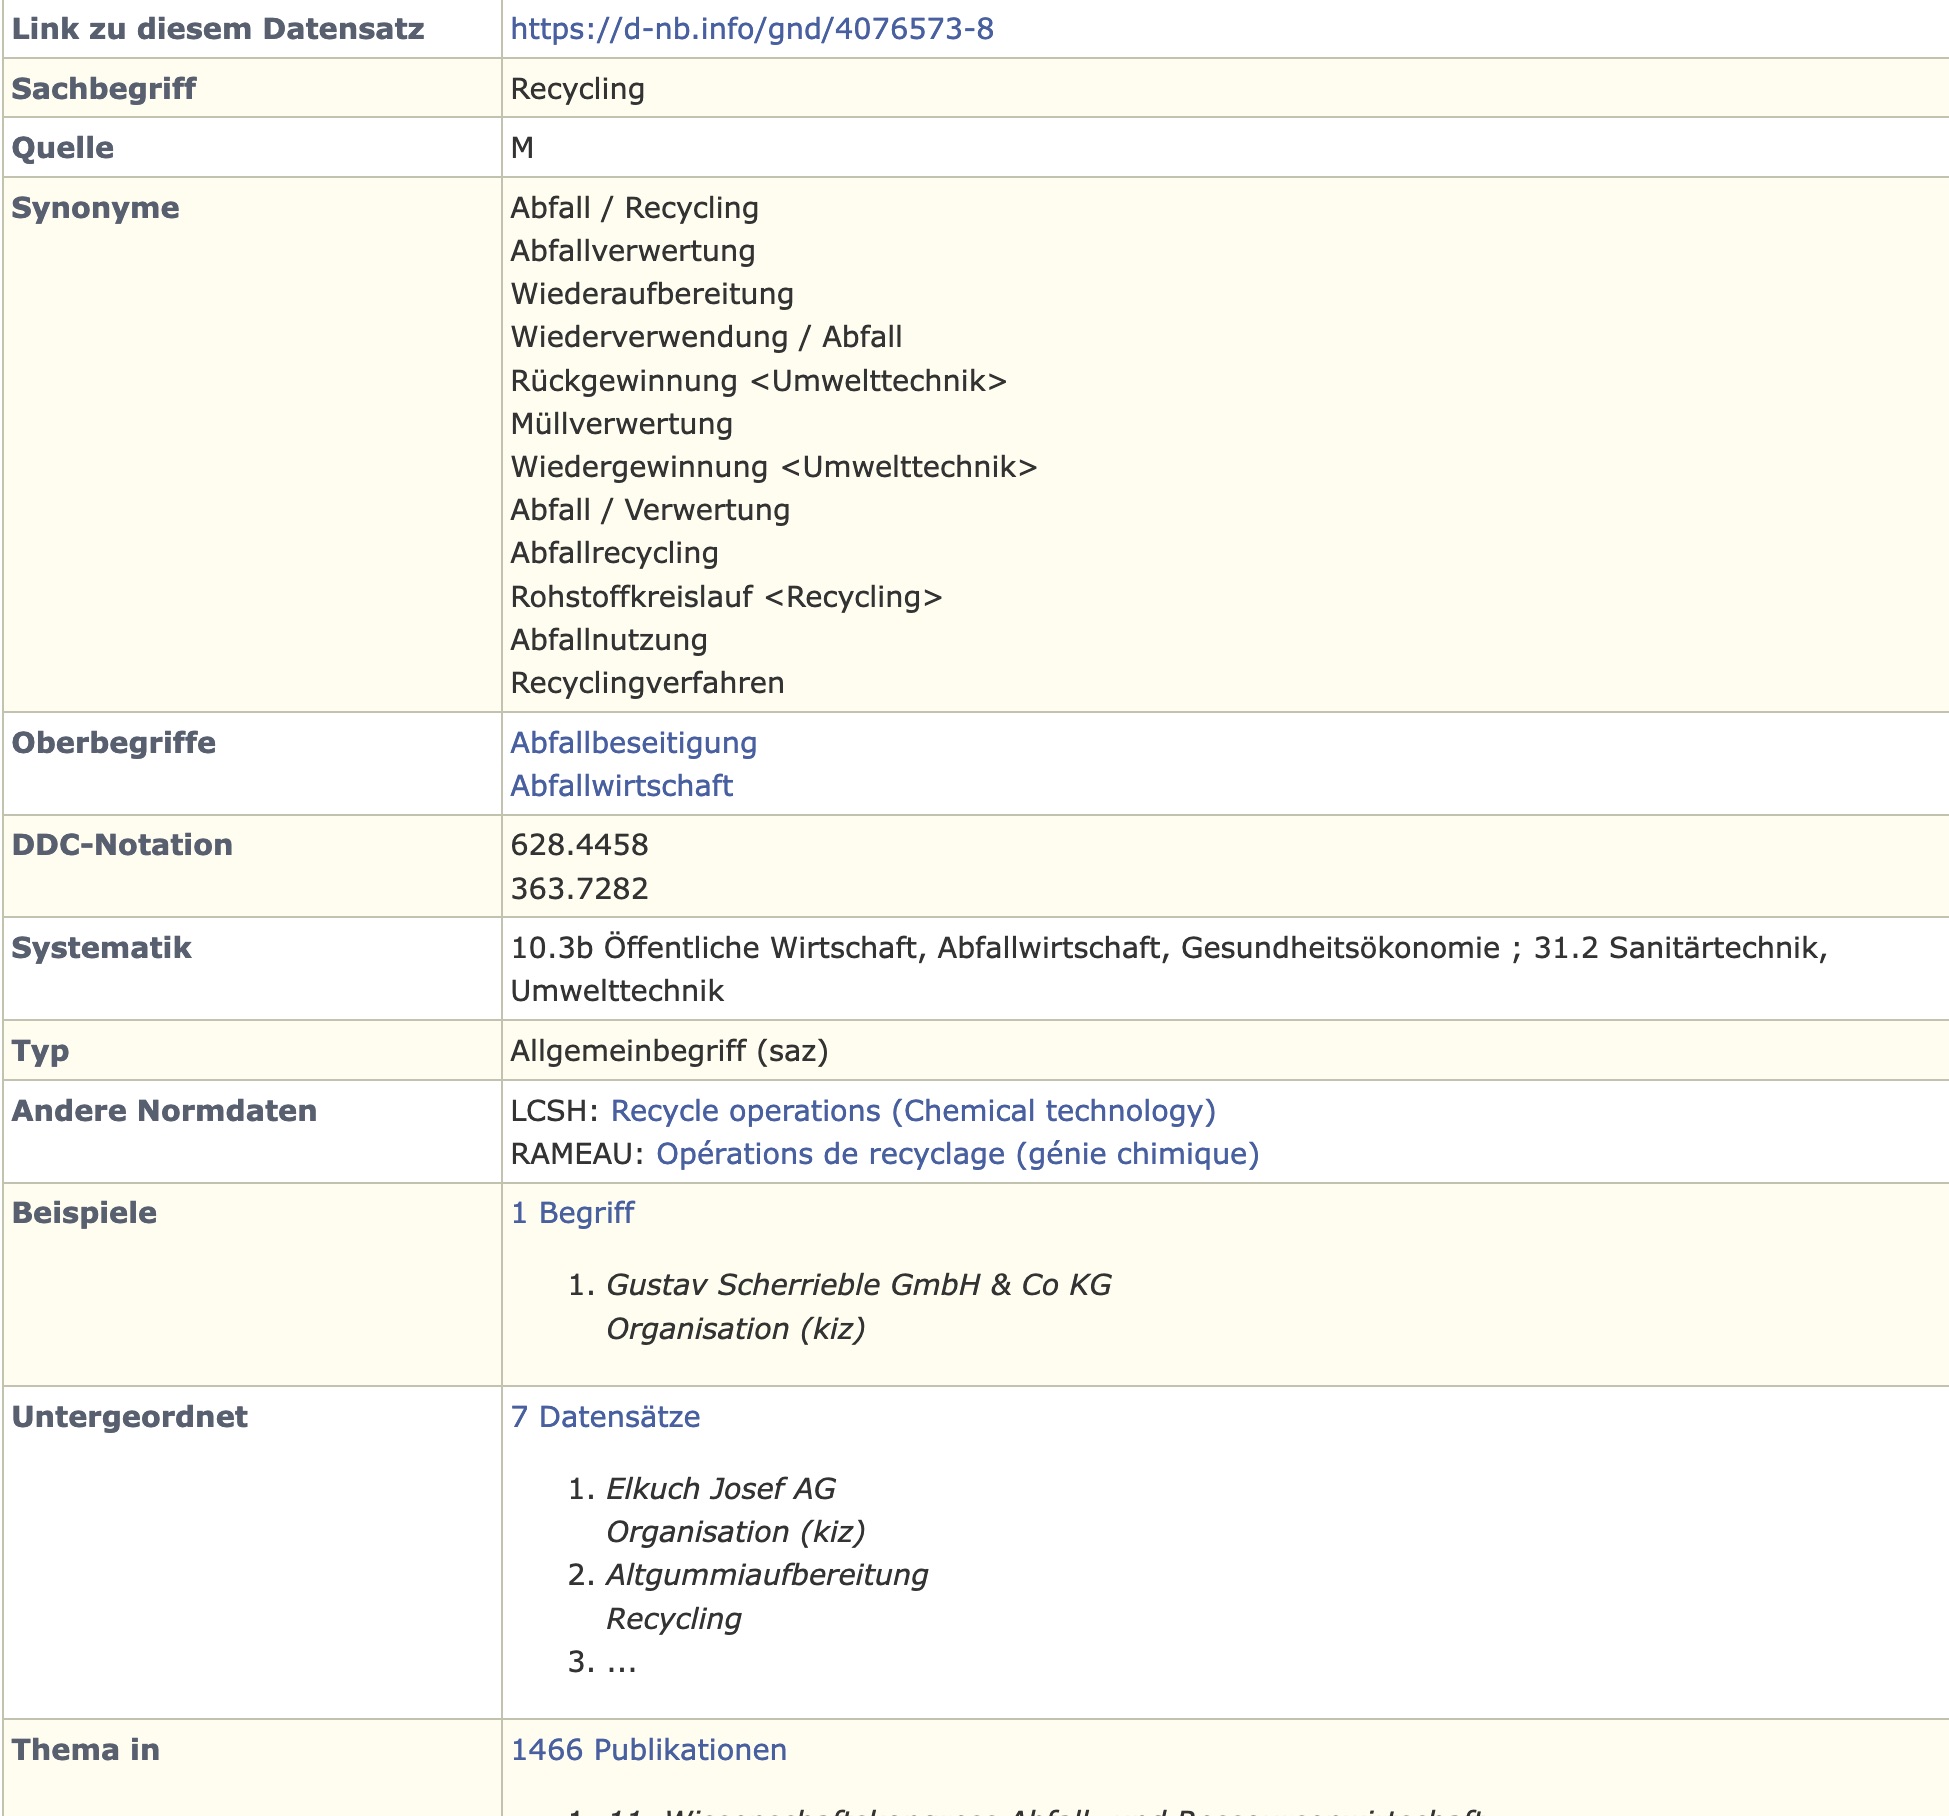This screenshot has height=1816, width=1949.
Task: Select synonym Abfallrecycling
Action: [x=614, y=553]
